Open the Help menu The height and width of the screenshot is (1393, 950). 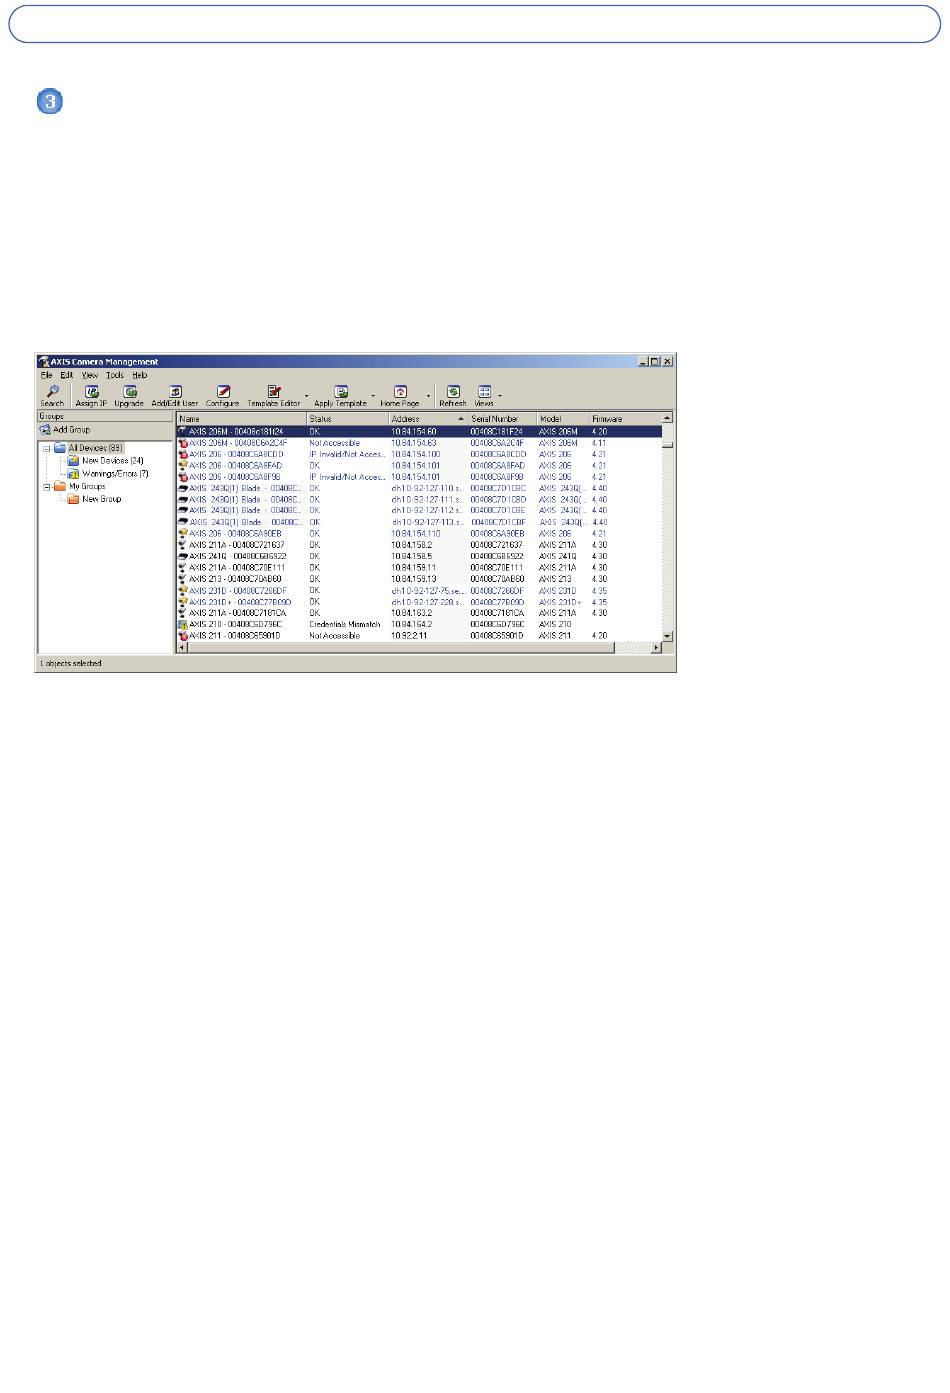point(140,375)
